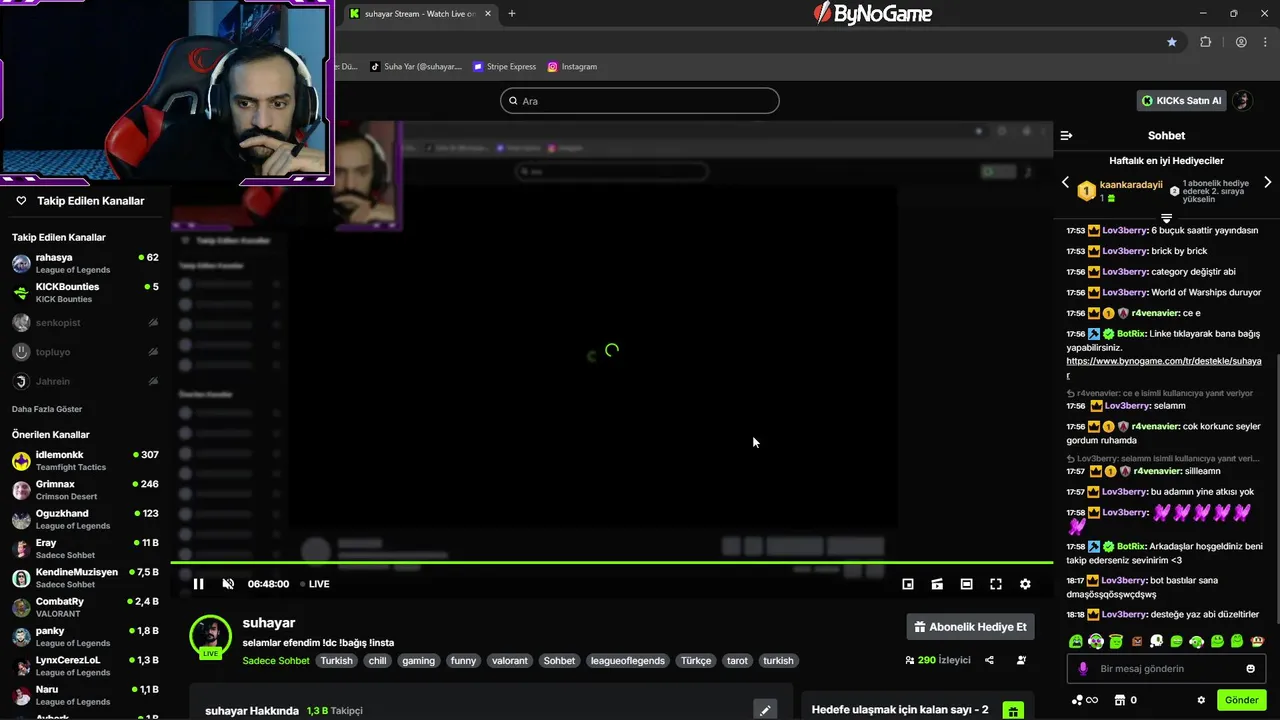Image resolution: width=1280 pixels, height=720 pixels.
Task: Show next top gifter with right arrow
Action: point(1268,183)
